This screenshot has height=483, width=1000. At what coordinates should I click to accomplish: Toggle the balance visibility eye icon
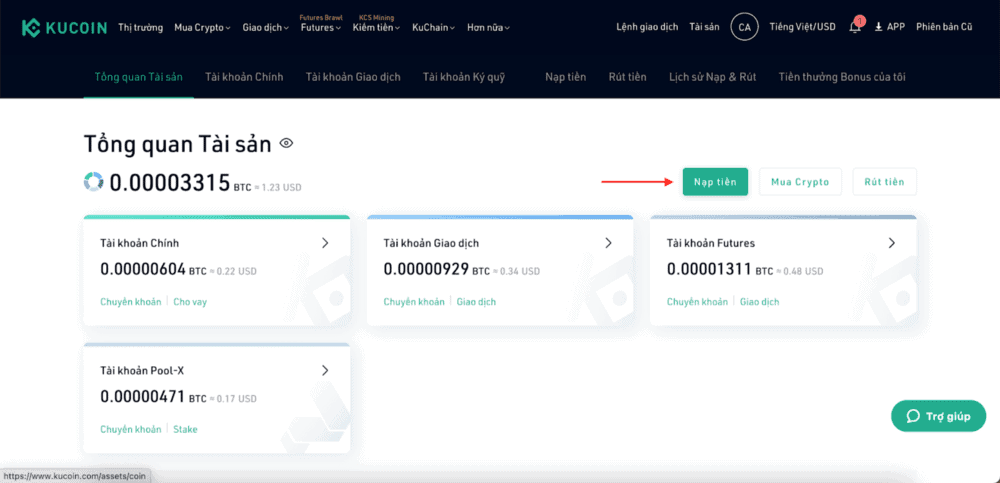point(286,144)
